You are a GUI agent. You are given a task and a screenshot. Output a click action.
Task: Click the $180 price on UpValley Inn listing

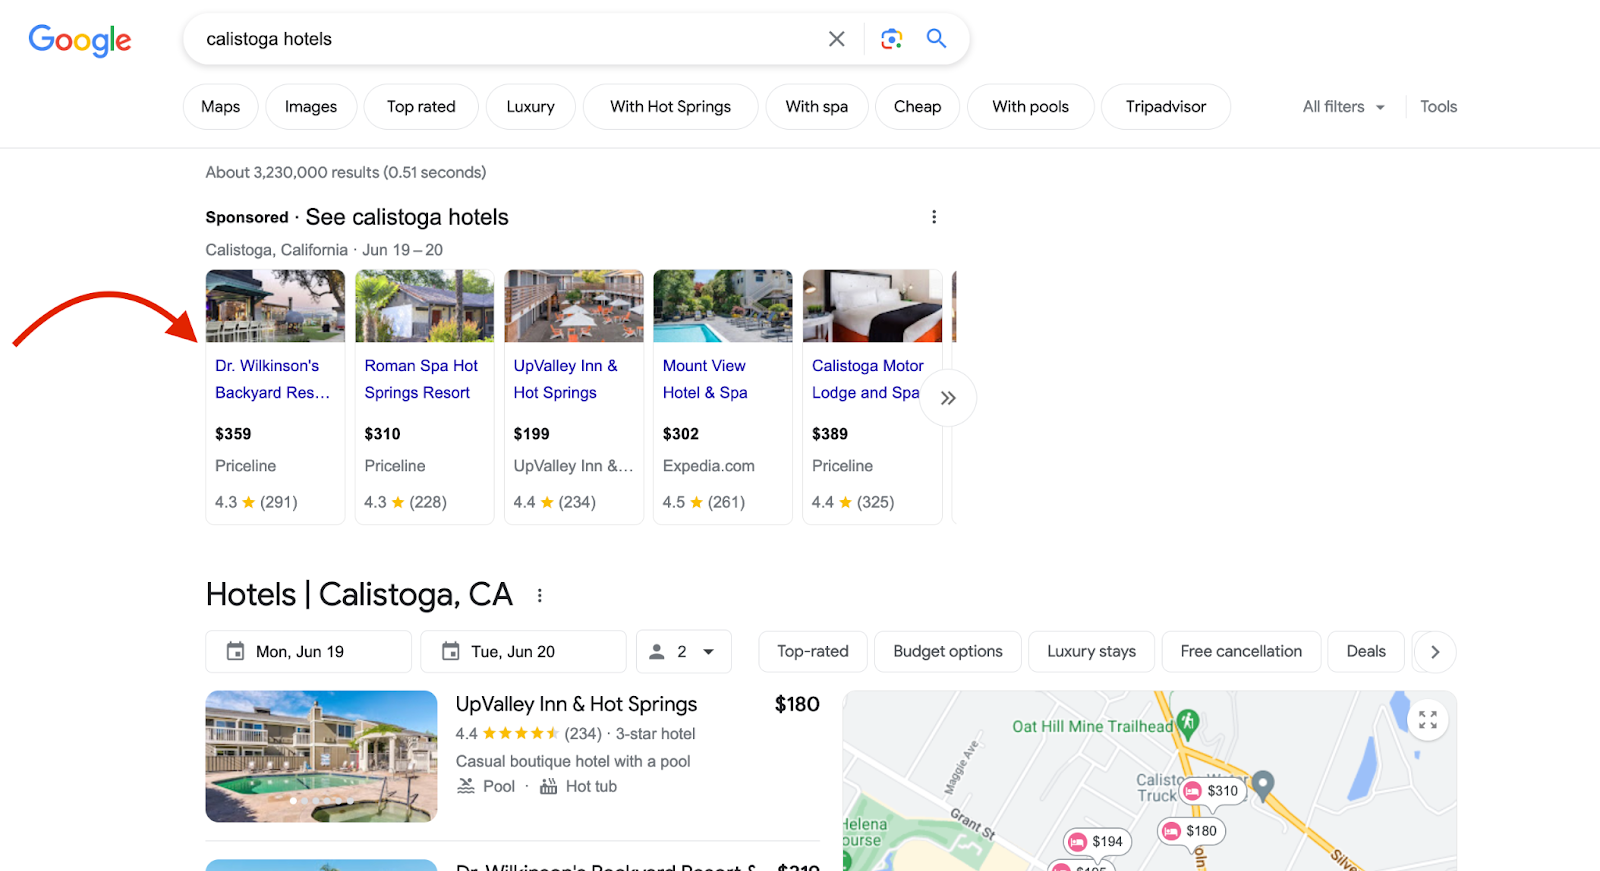(797, 705)
